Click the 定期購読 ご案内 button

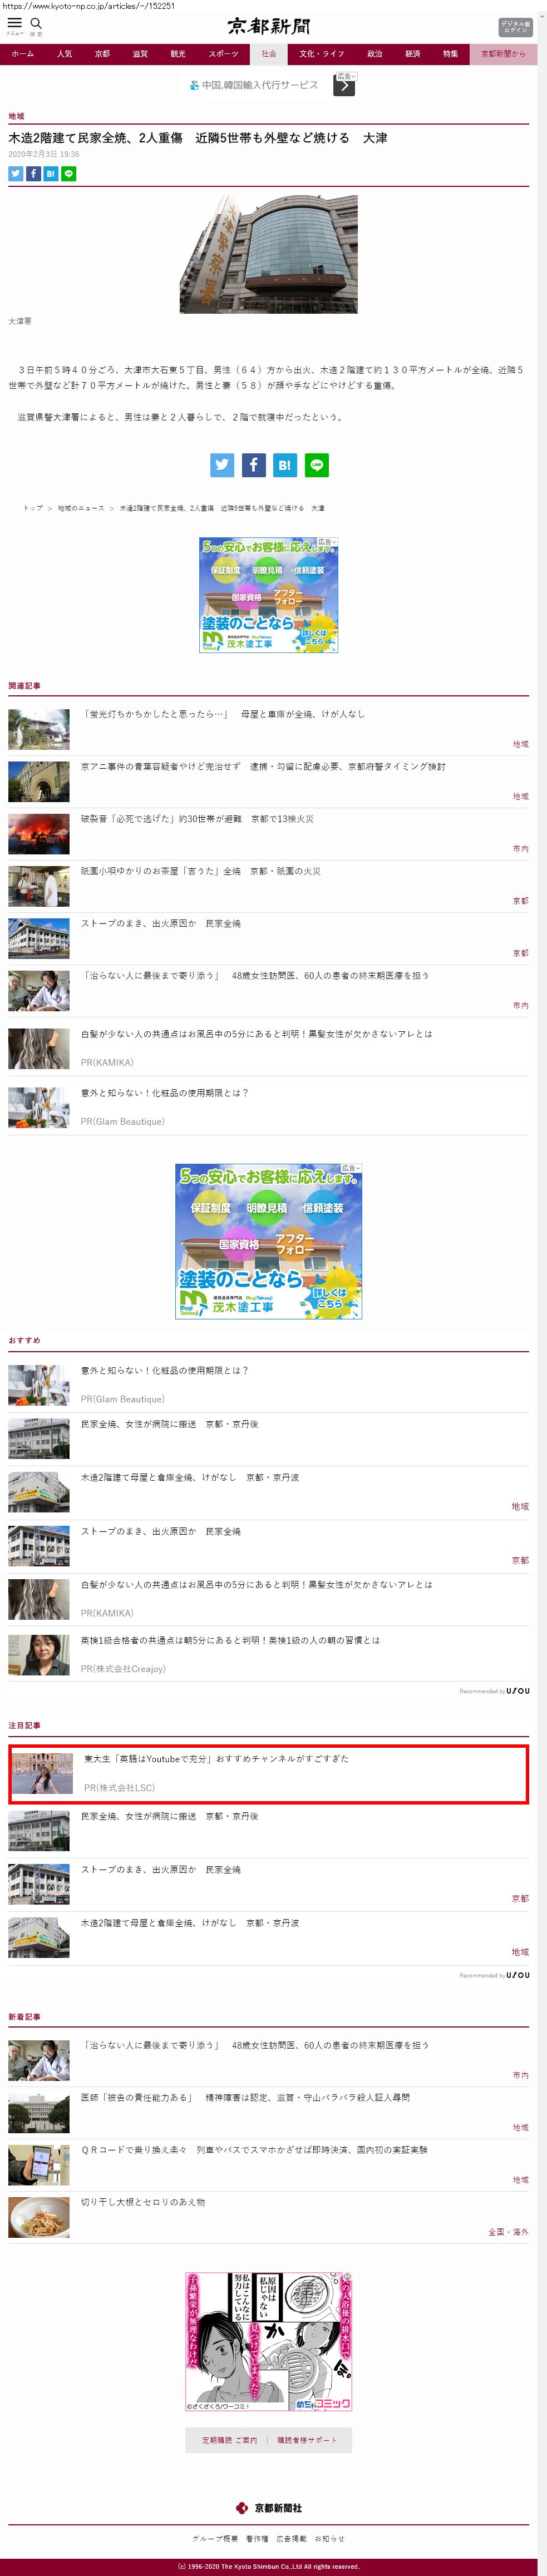pos(229,2441)
